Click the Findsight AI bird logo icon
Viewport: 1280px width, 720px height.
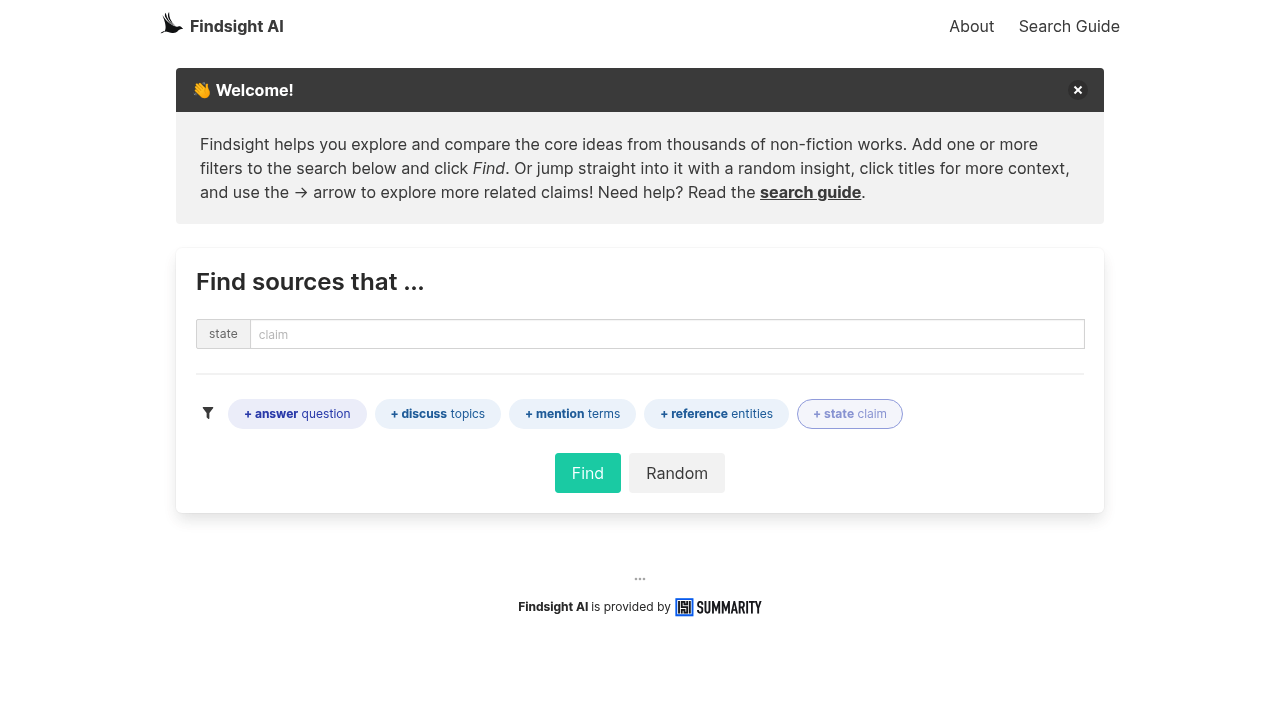click(171, 22)
